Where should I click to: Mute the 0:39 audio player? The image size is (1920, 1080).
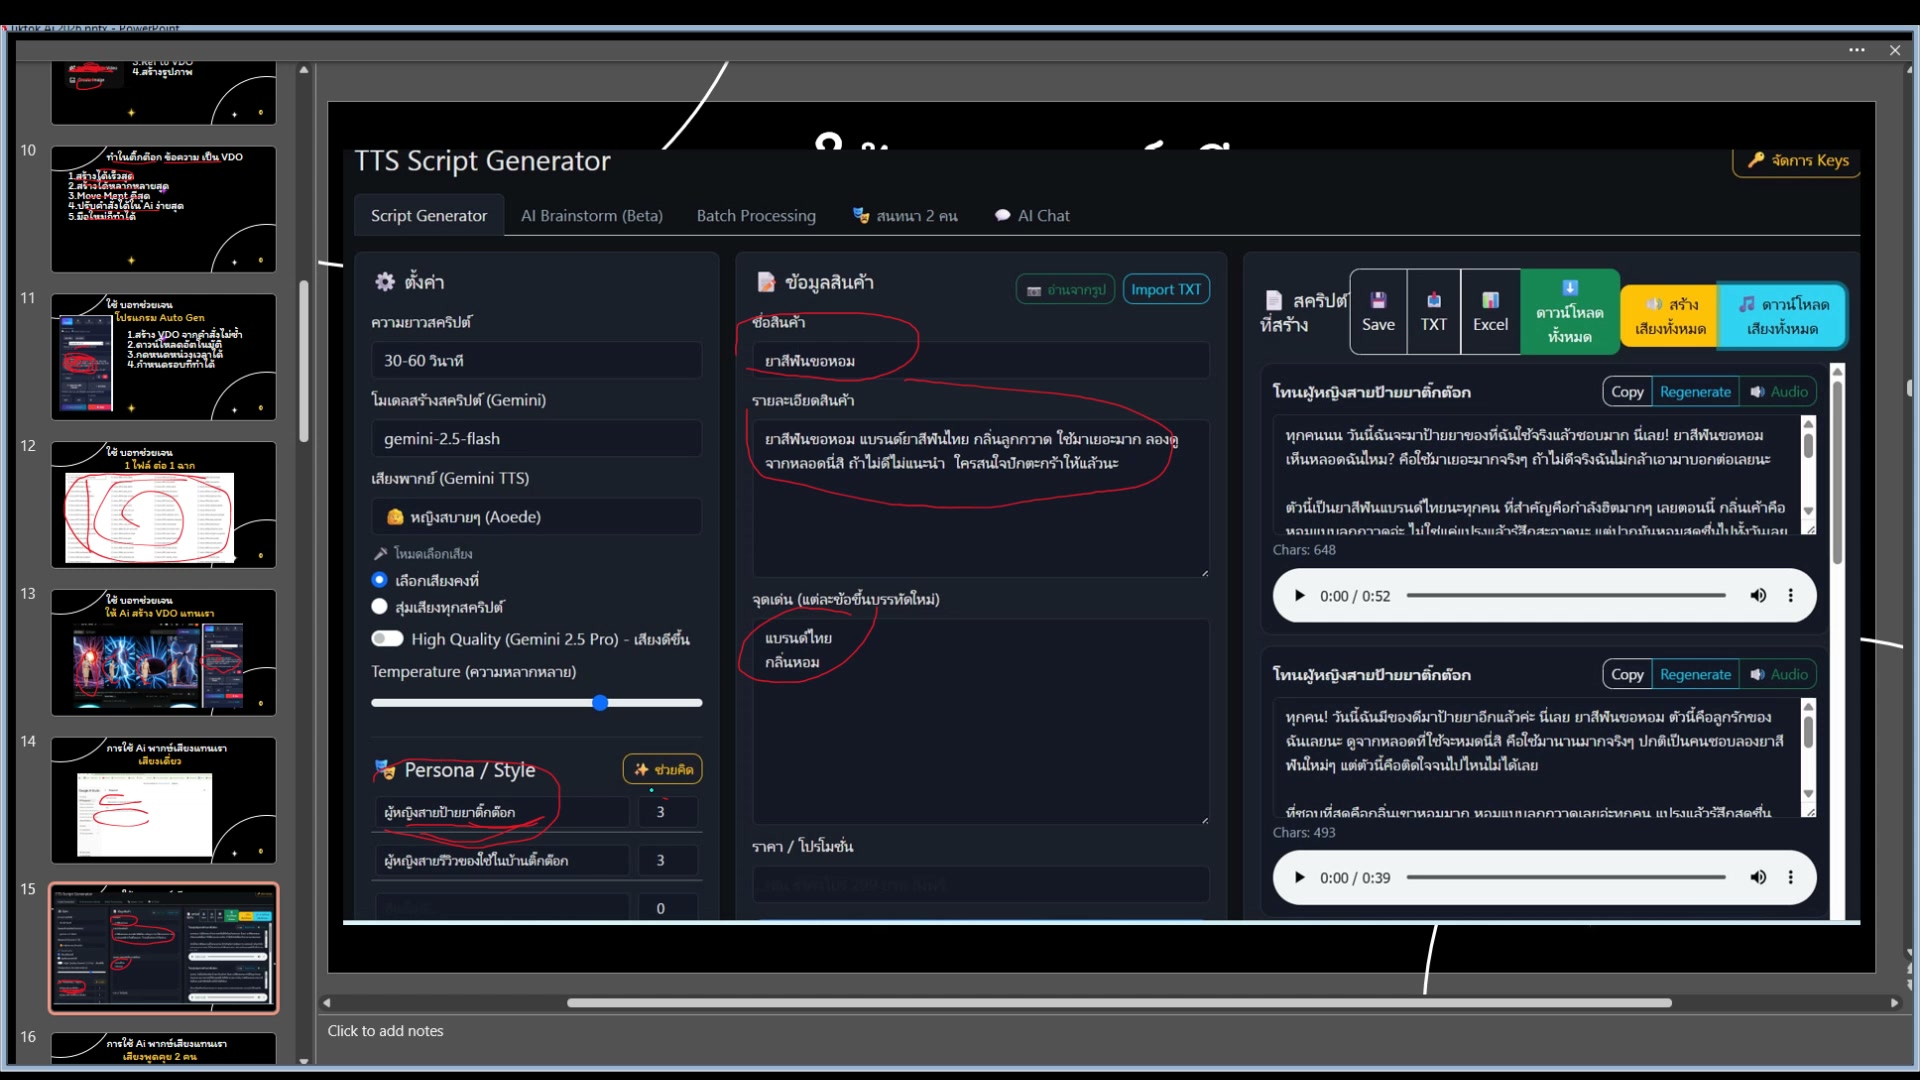(x=1758, y=878)
